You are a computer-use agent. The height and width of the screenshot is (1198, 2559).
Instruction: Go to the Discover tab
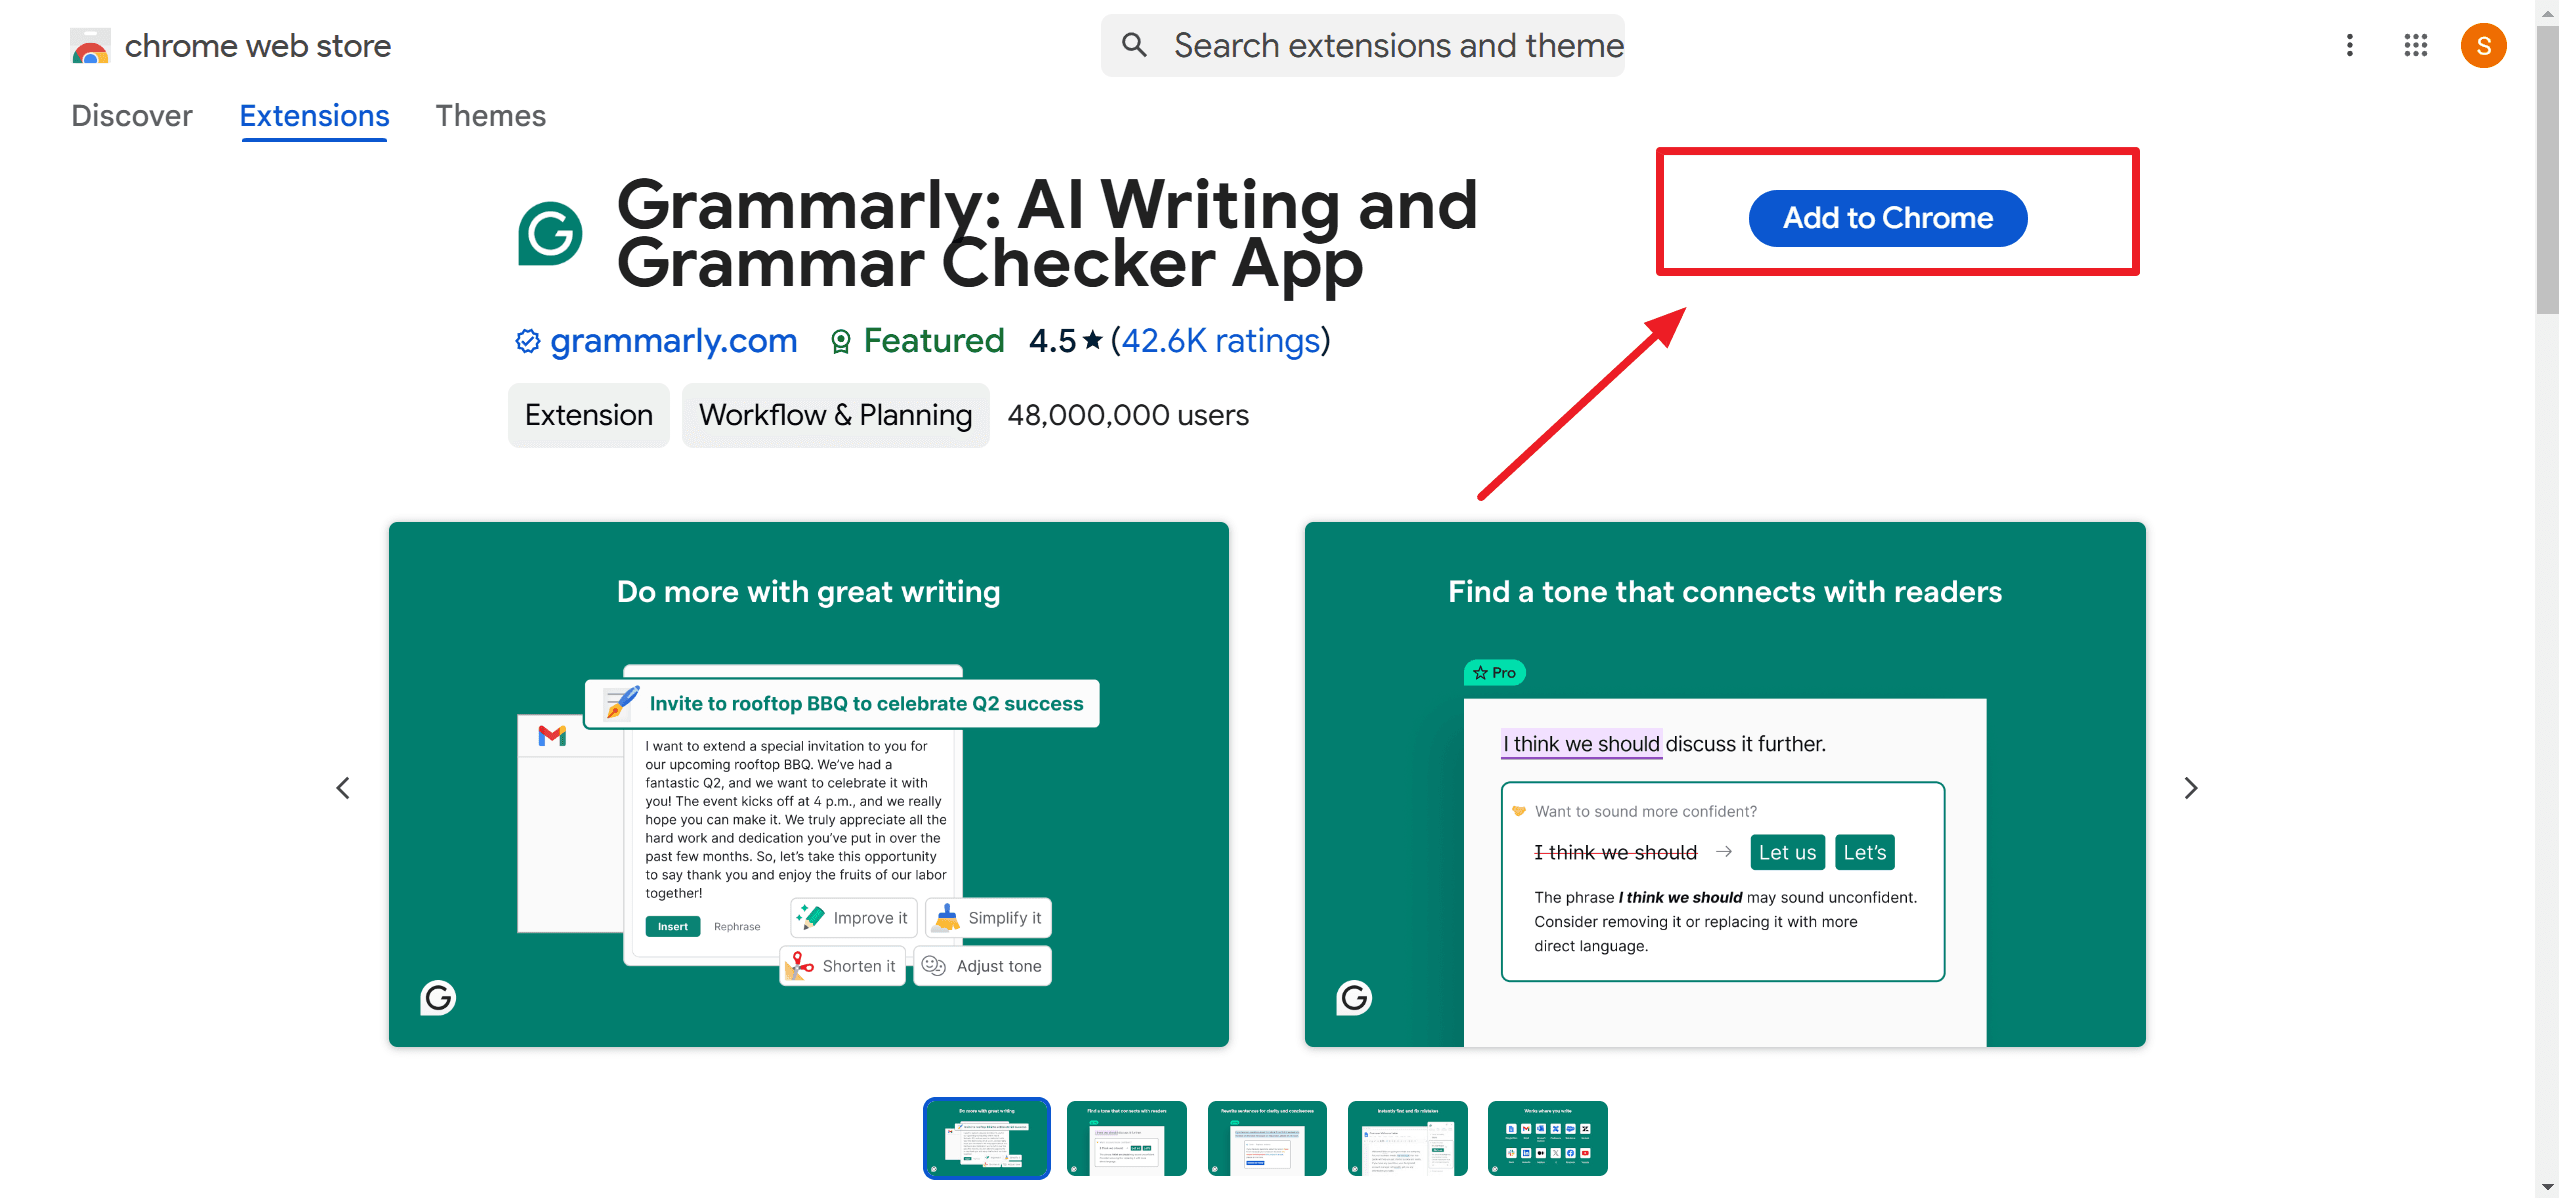click(132, 116)
